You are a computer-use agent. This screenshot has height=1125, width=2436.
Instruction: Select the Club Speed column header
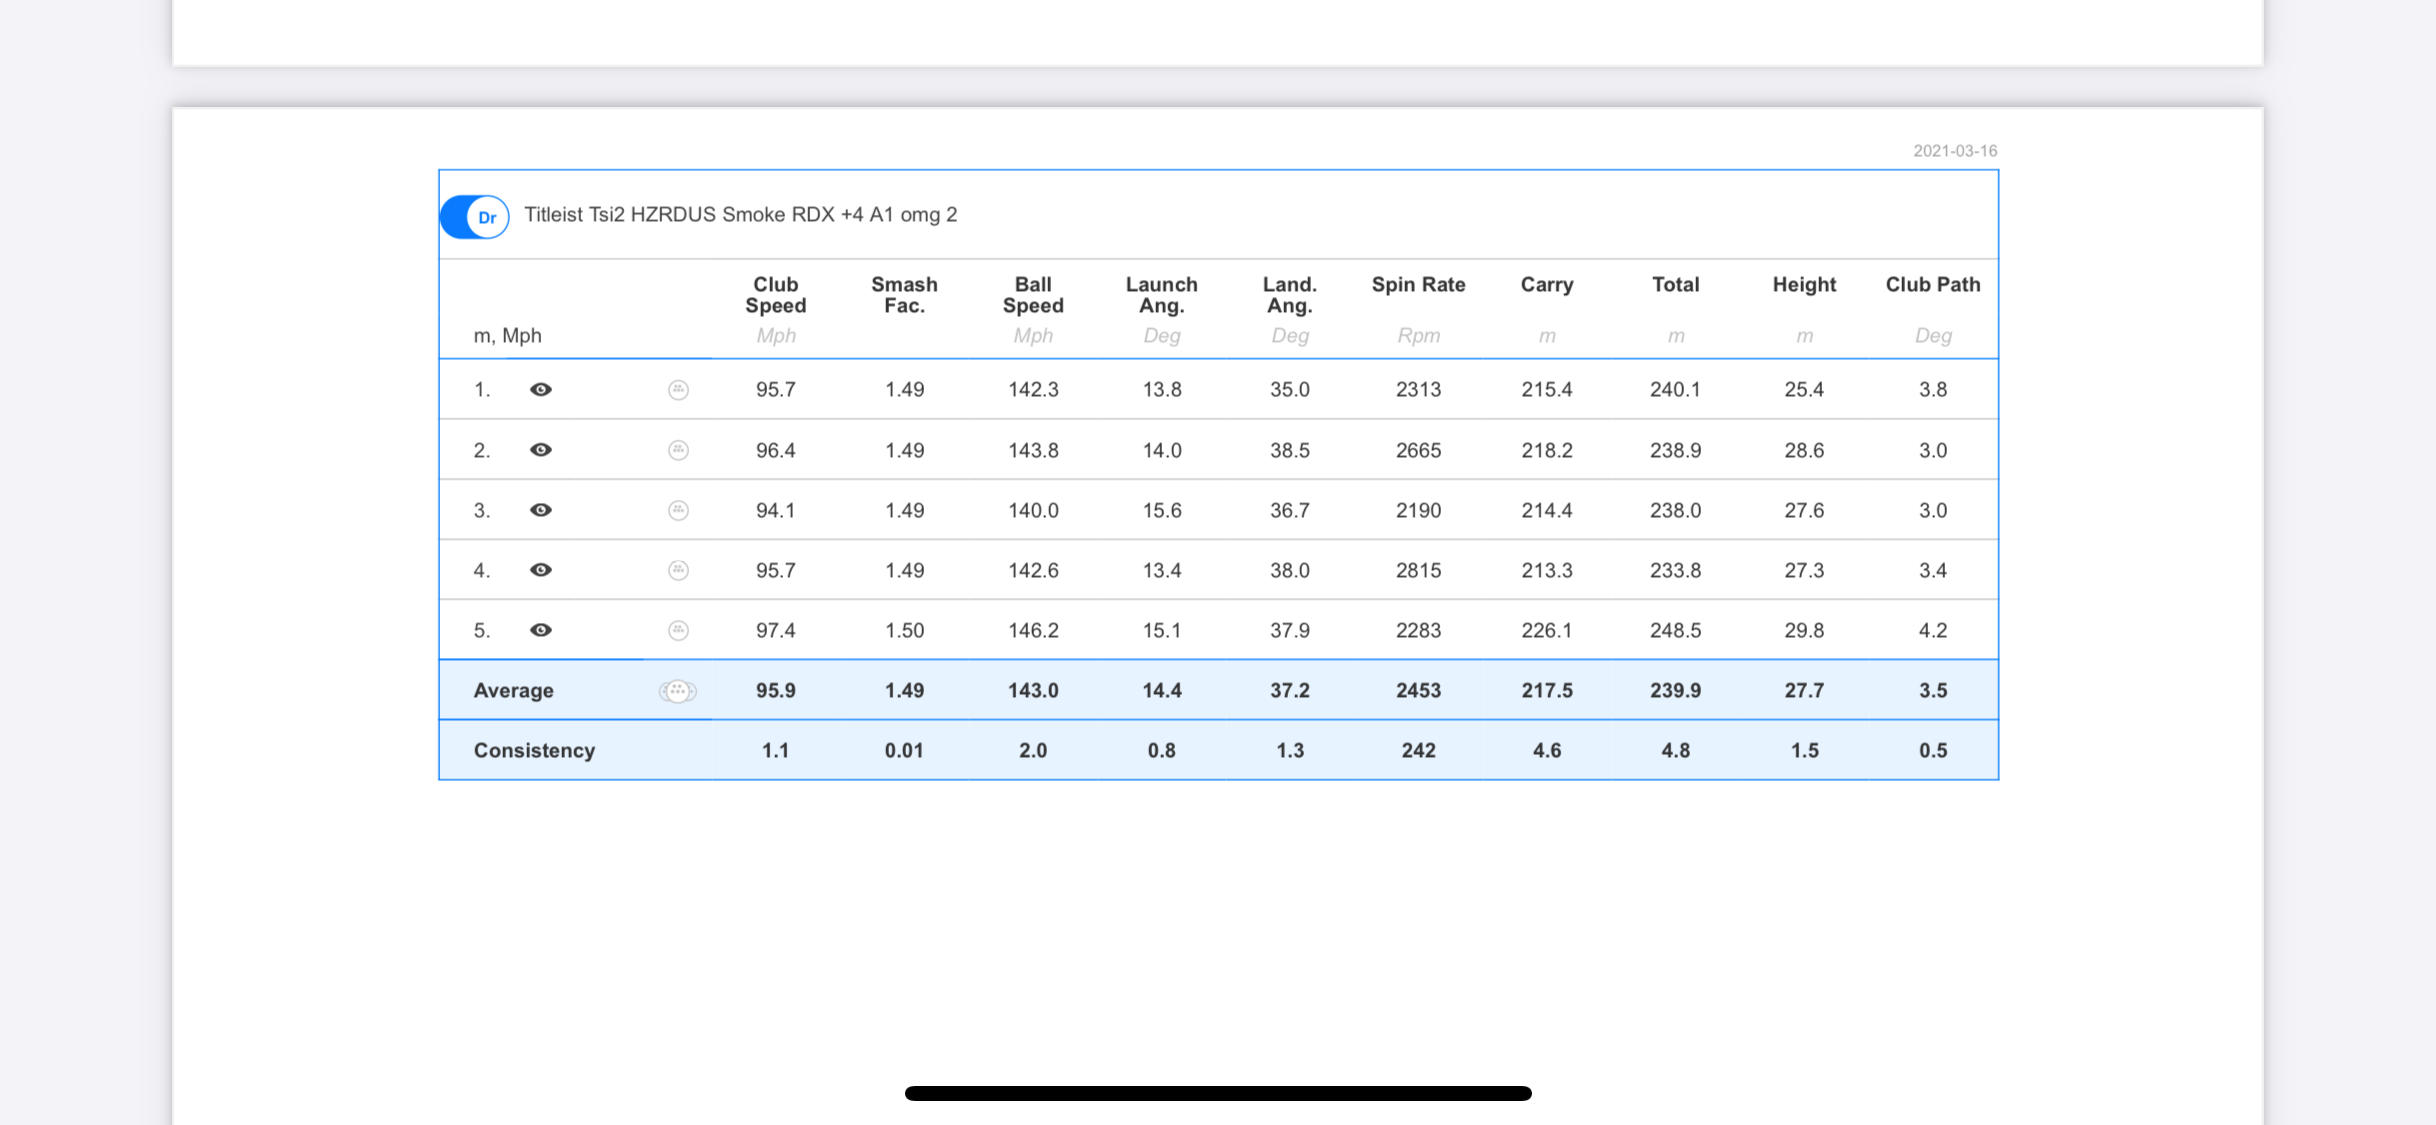click(x=775, y=295)
